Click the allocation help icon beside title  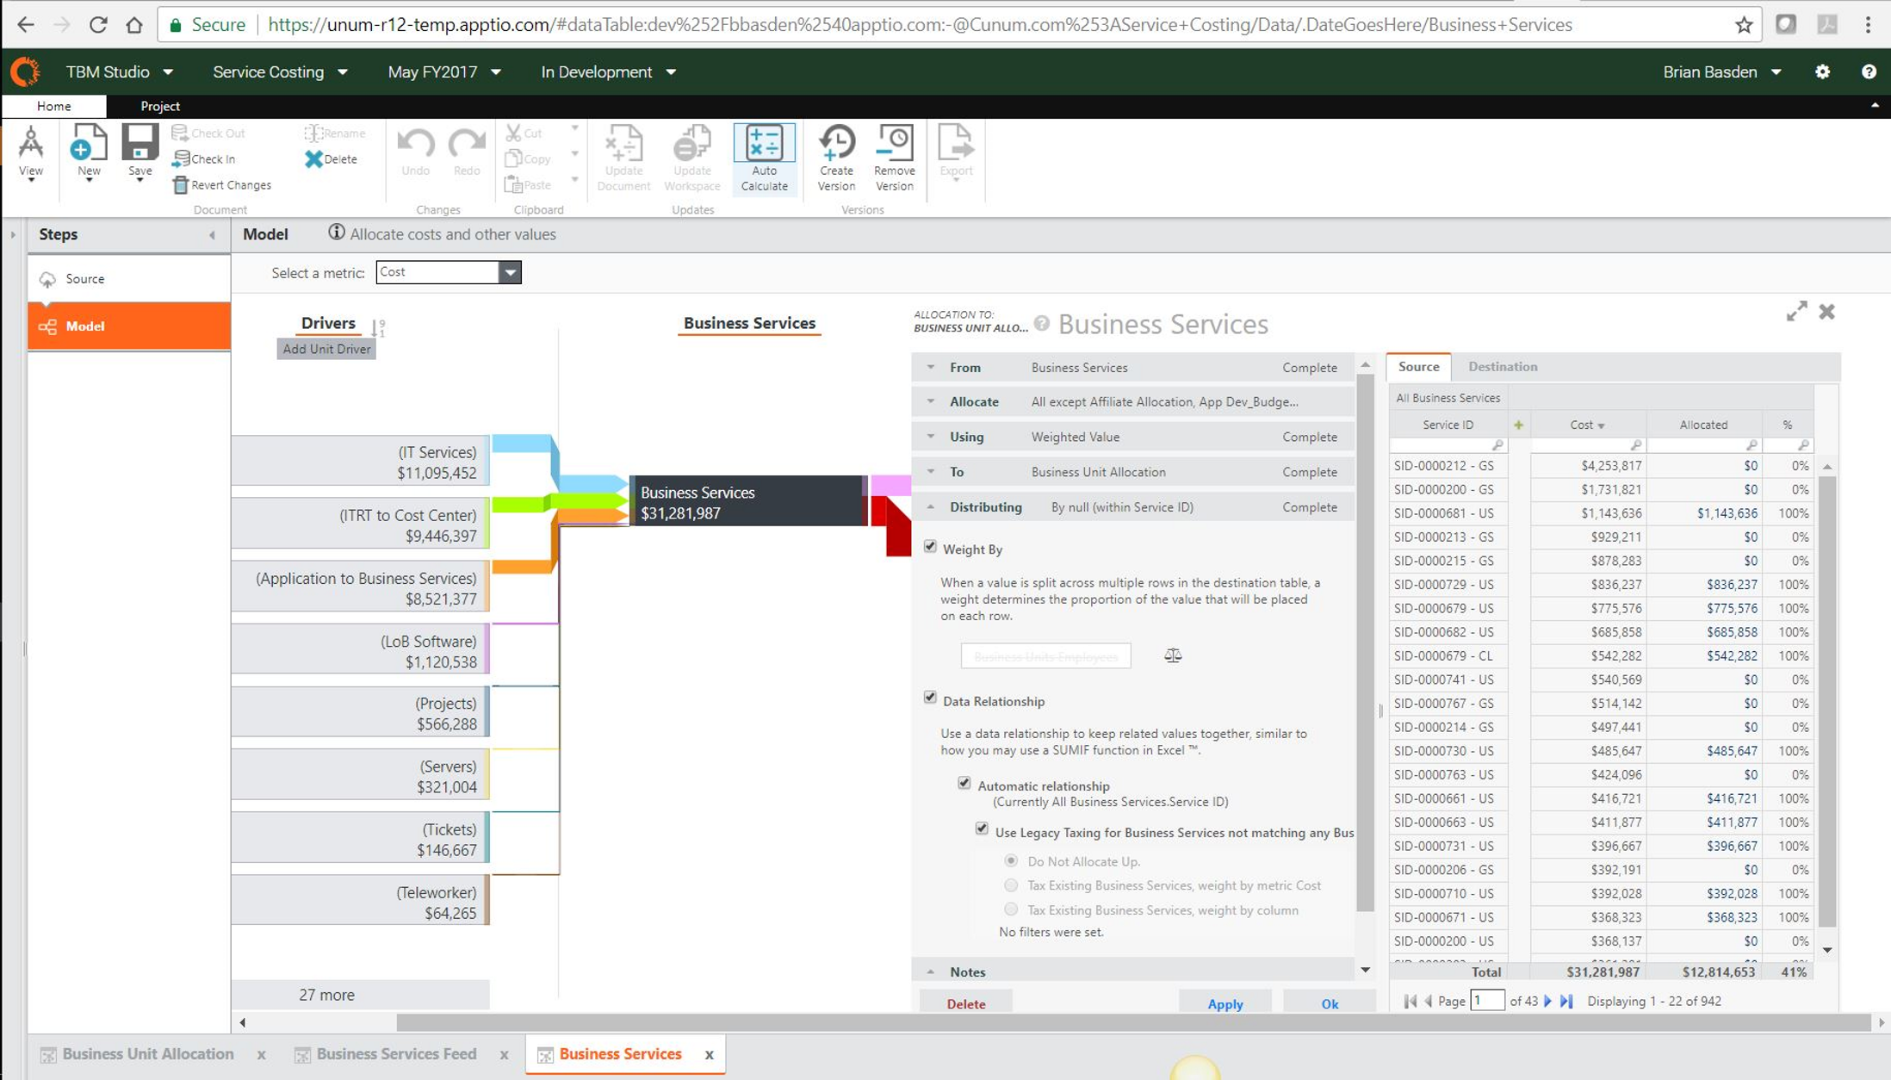tap(1042, 323)
